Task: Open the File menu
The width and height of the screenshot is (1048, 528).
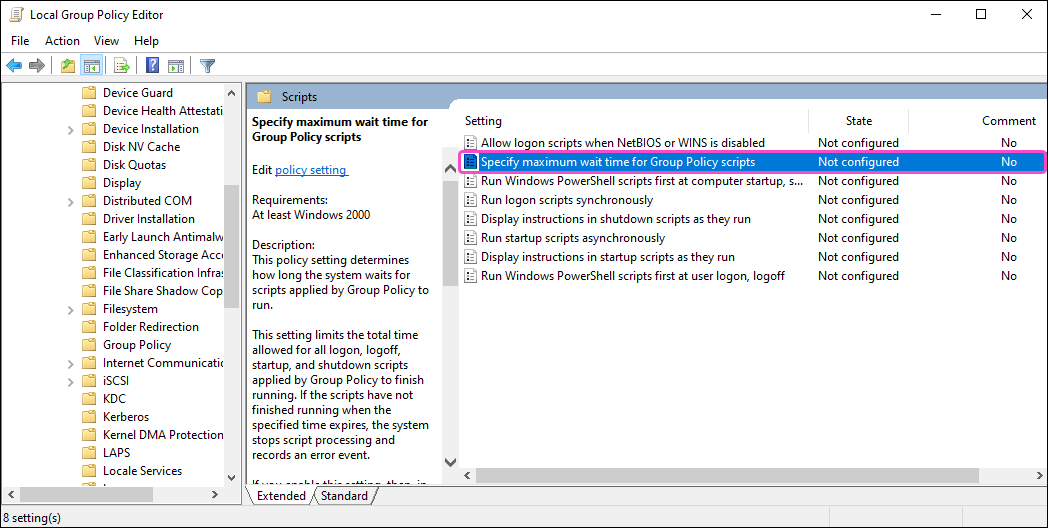Action: [20, 41]
